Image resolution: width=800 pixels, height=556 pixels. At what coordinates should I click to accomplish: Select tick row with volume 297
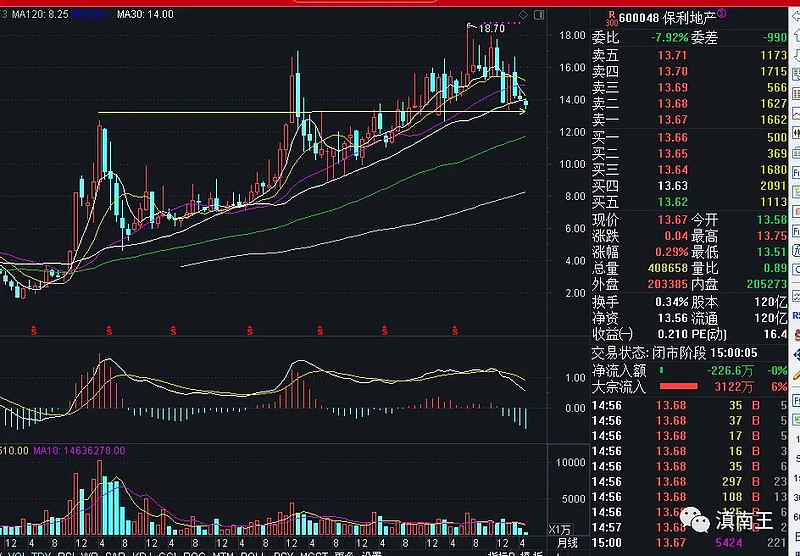(x=690, y=482)
